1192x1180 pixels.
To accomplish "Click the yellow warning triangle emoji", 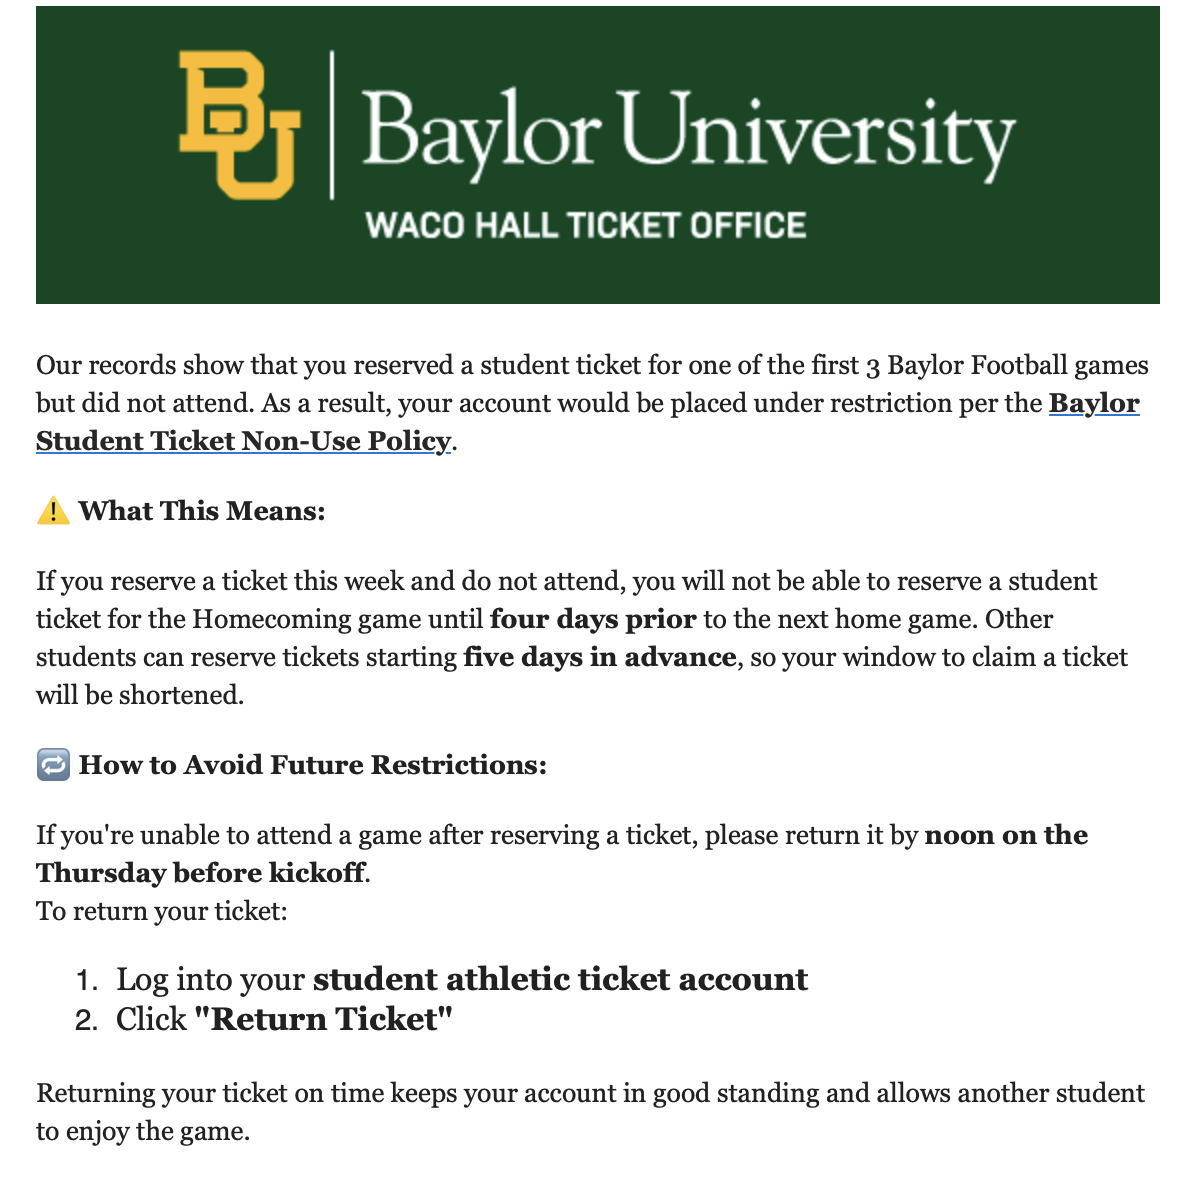I will pyautogui.click(x=53, y=511).
